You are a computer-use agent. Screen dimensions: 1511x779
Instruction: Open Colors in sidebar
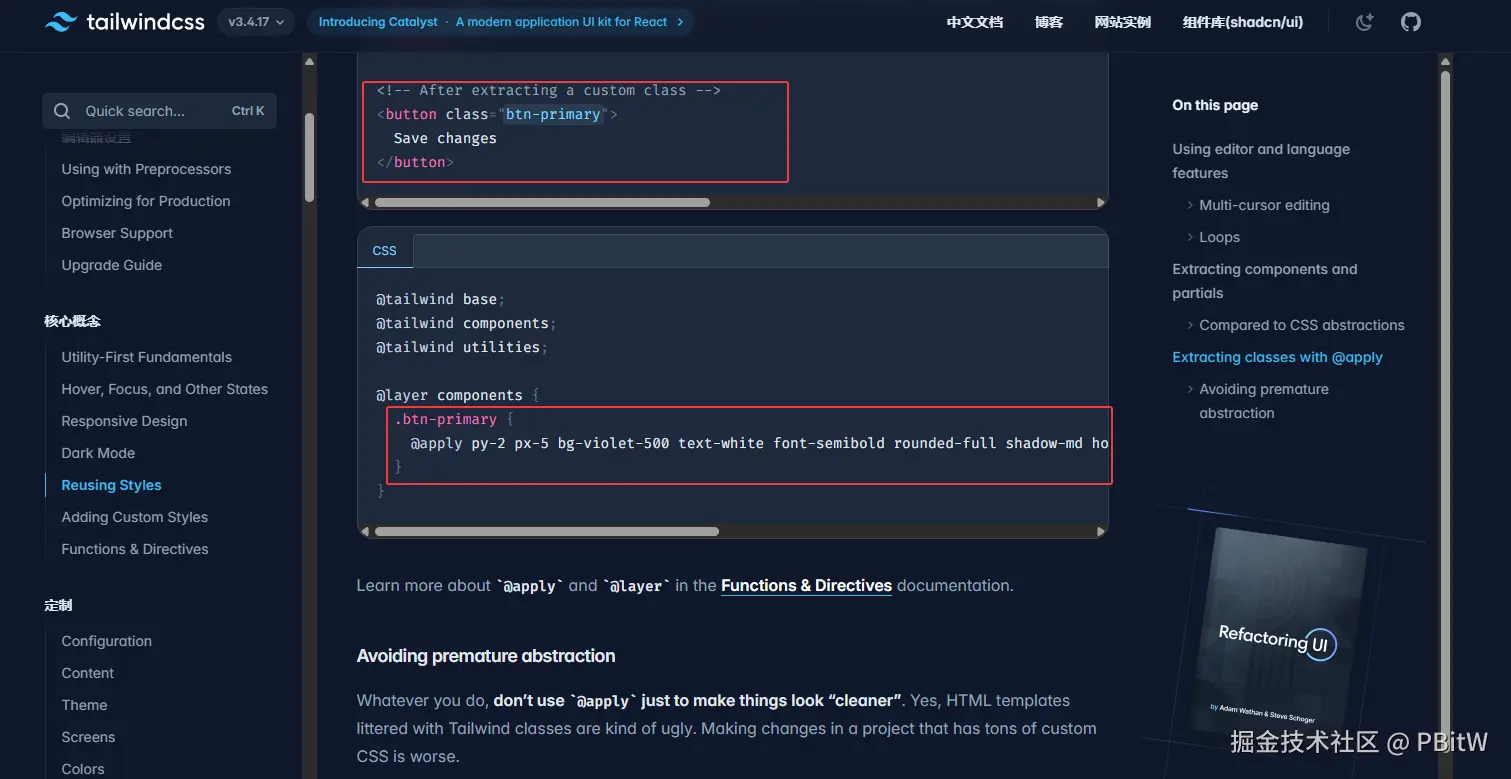(83, 769)
